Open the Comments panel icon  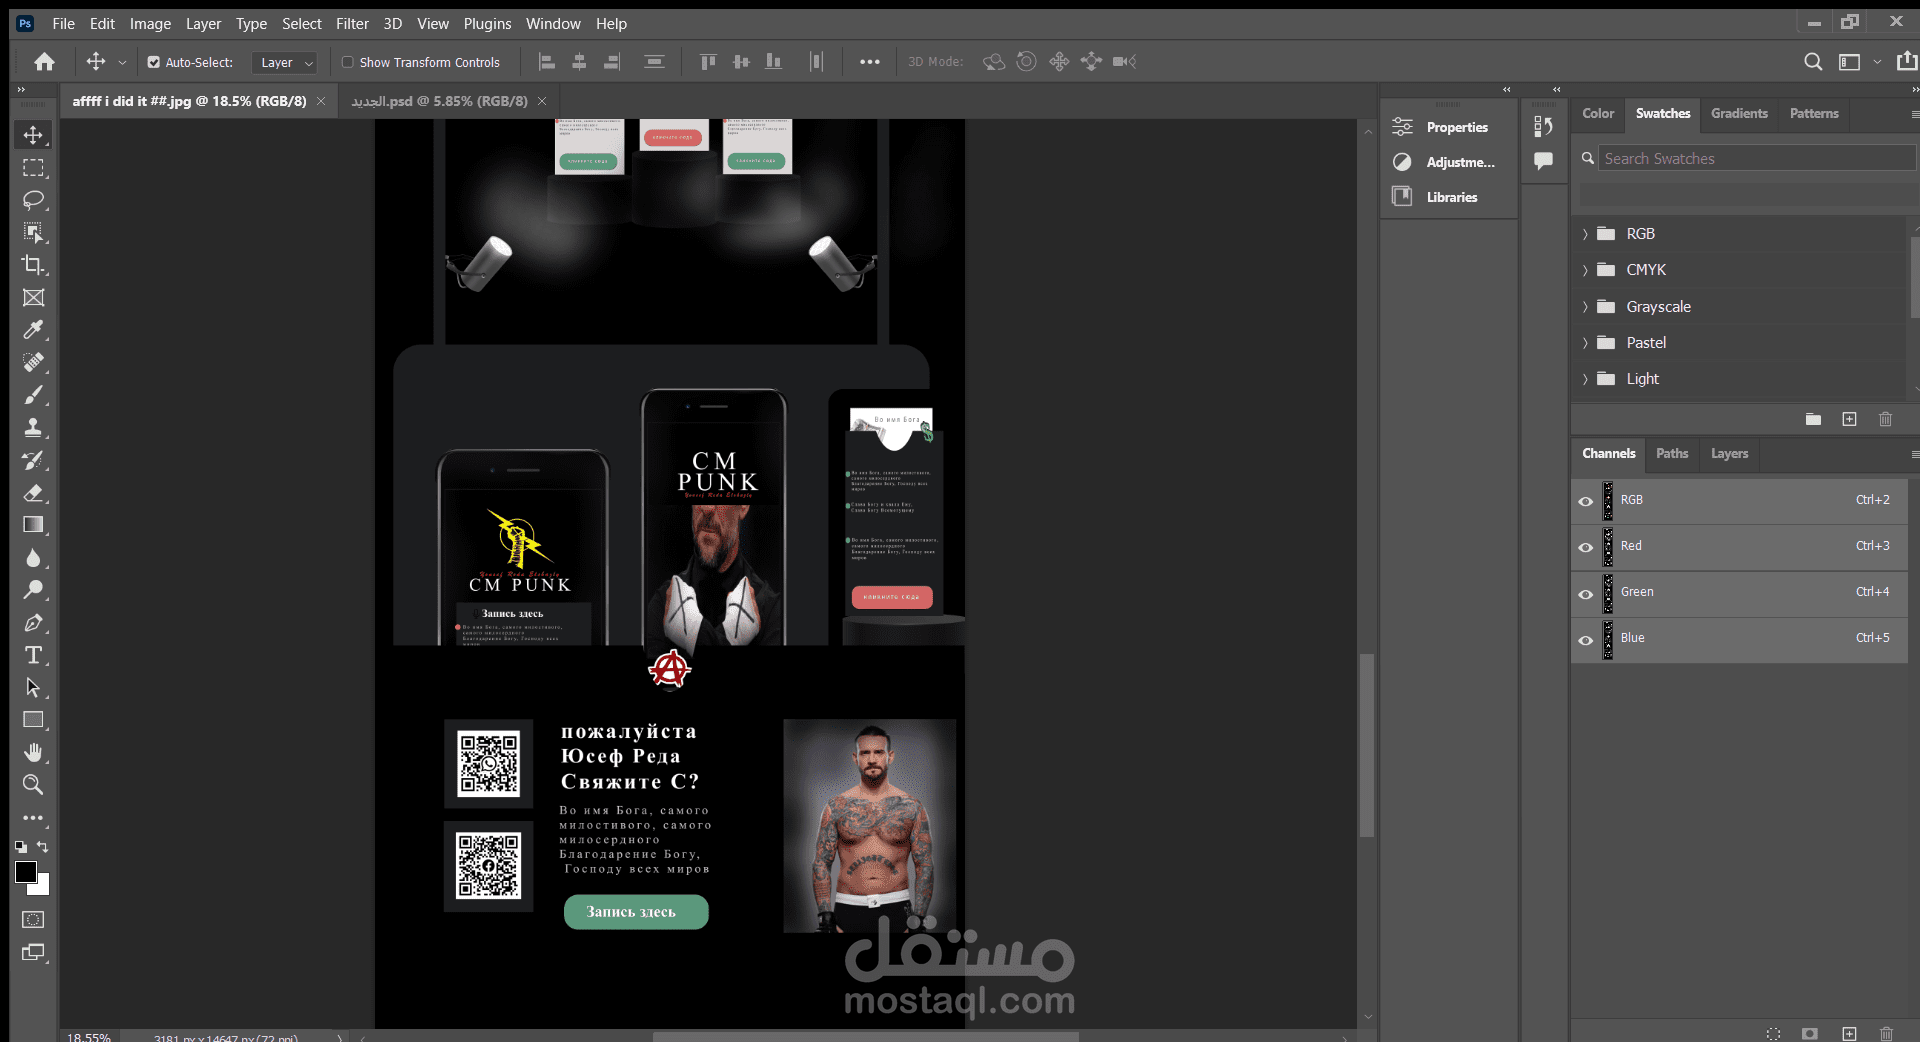pyautogui.click(x=1543, y=161)
